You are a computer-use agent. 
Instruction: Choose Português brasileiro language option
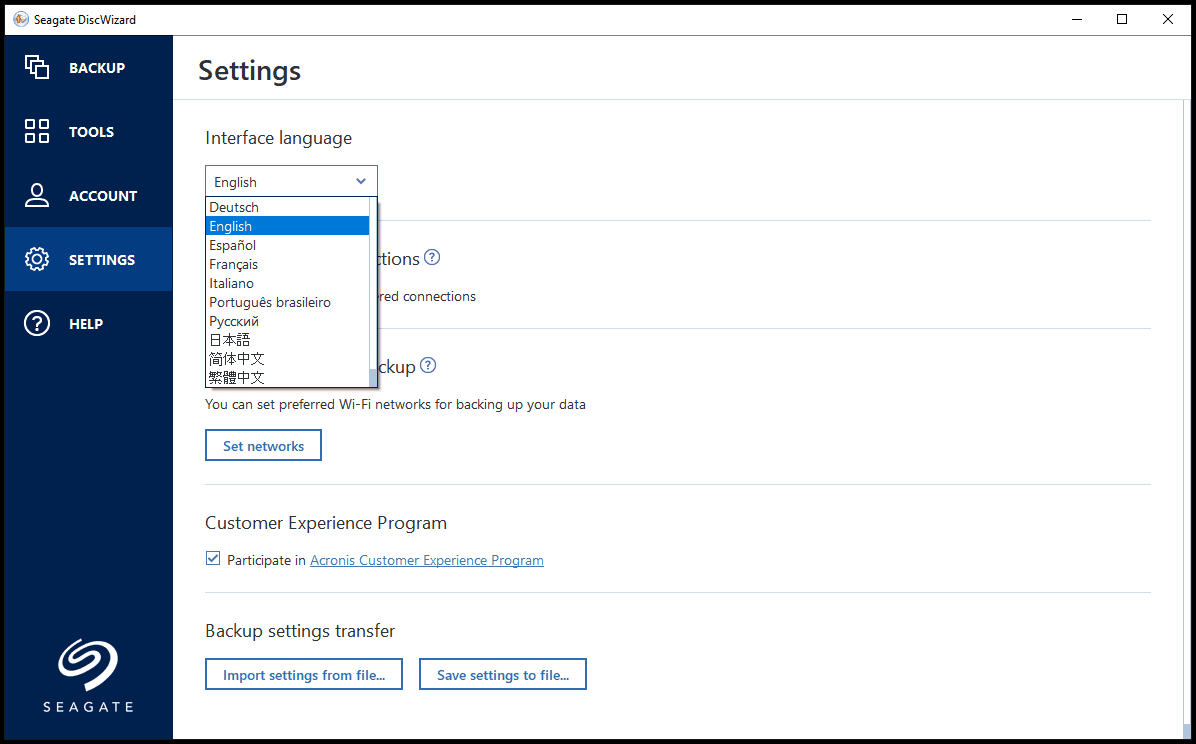[x=270, y=302]
